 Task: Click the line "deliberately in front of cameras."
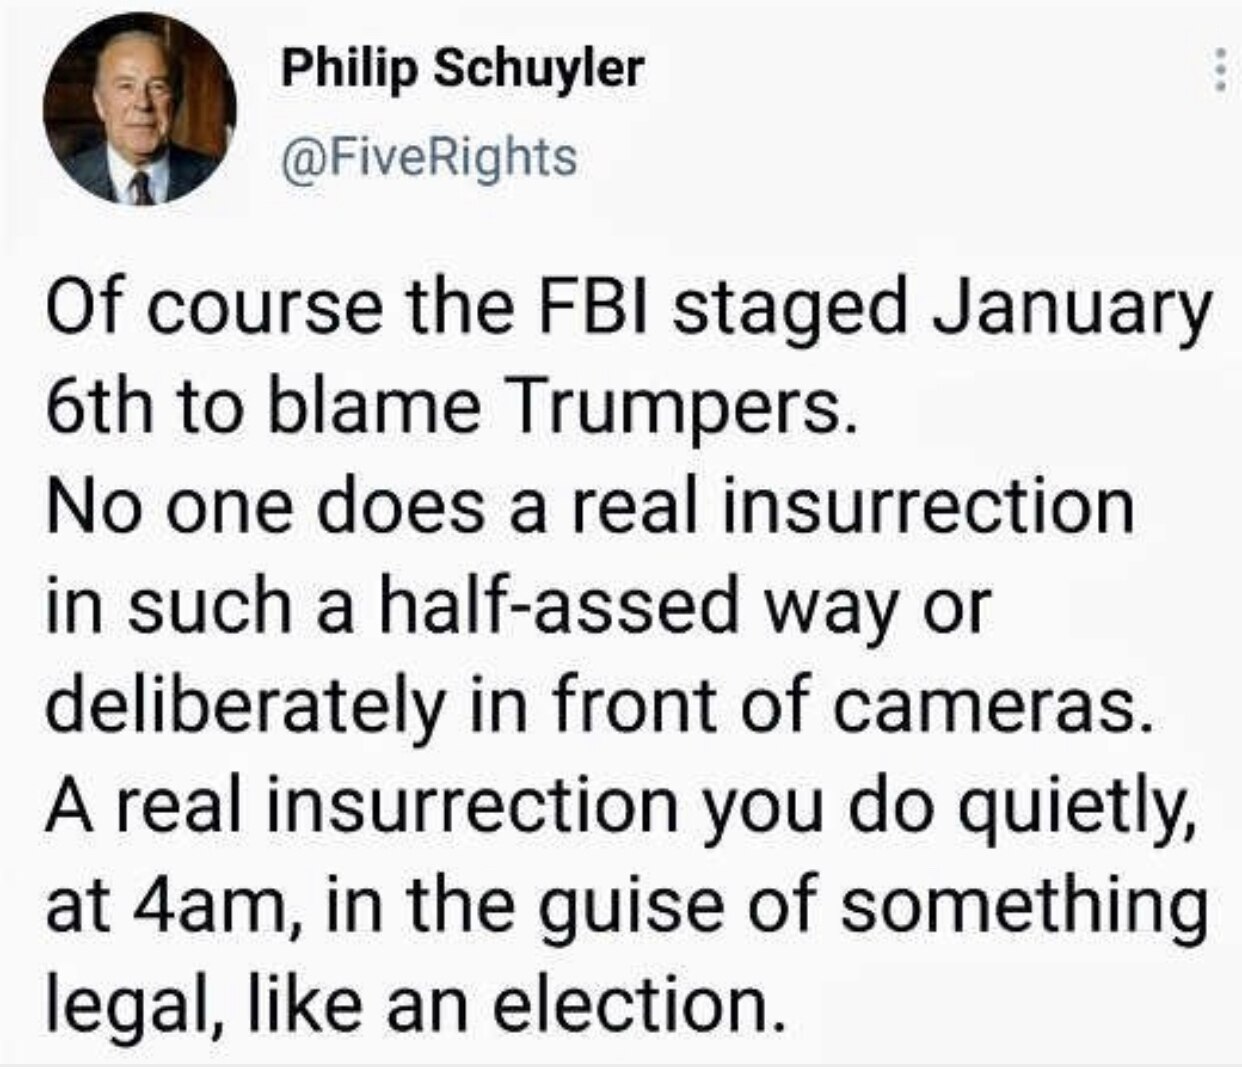[x=594, y=704]
